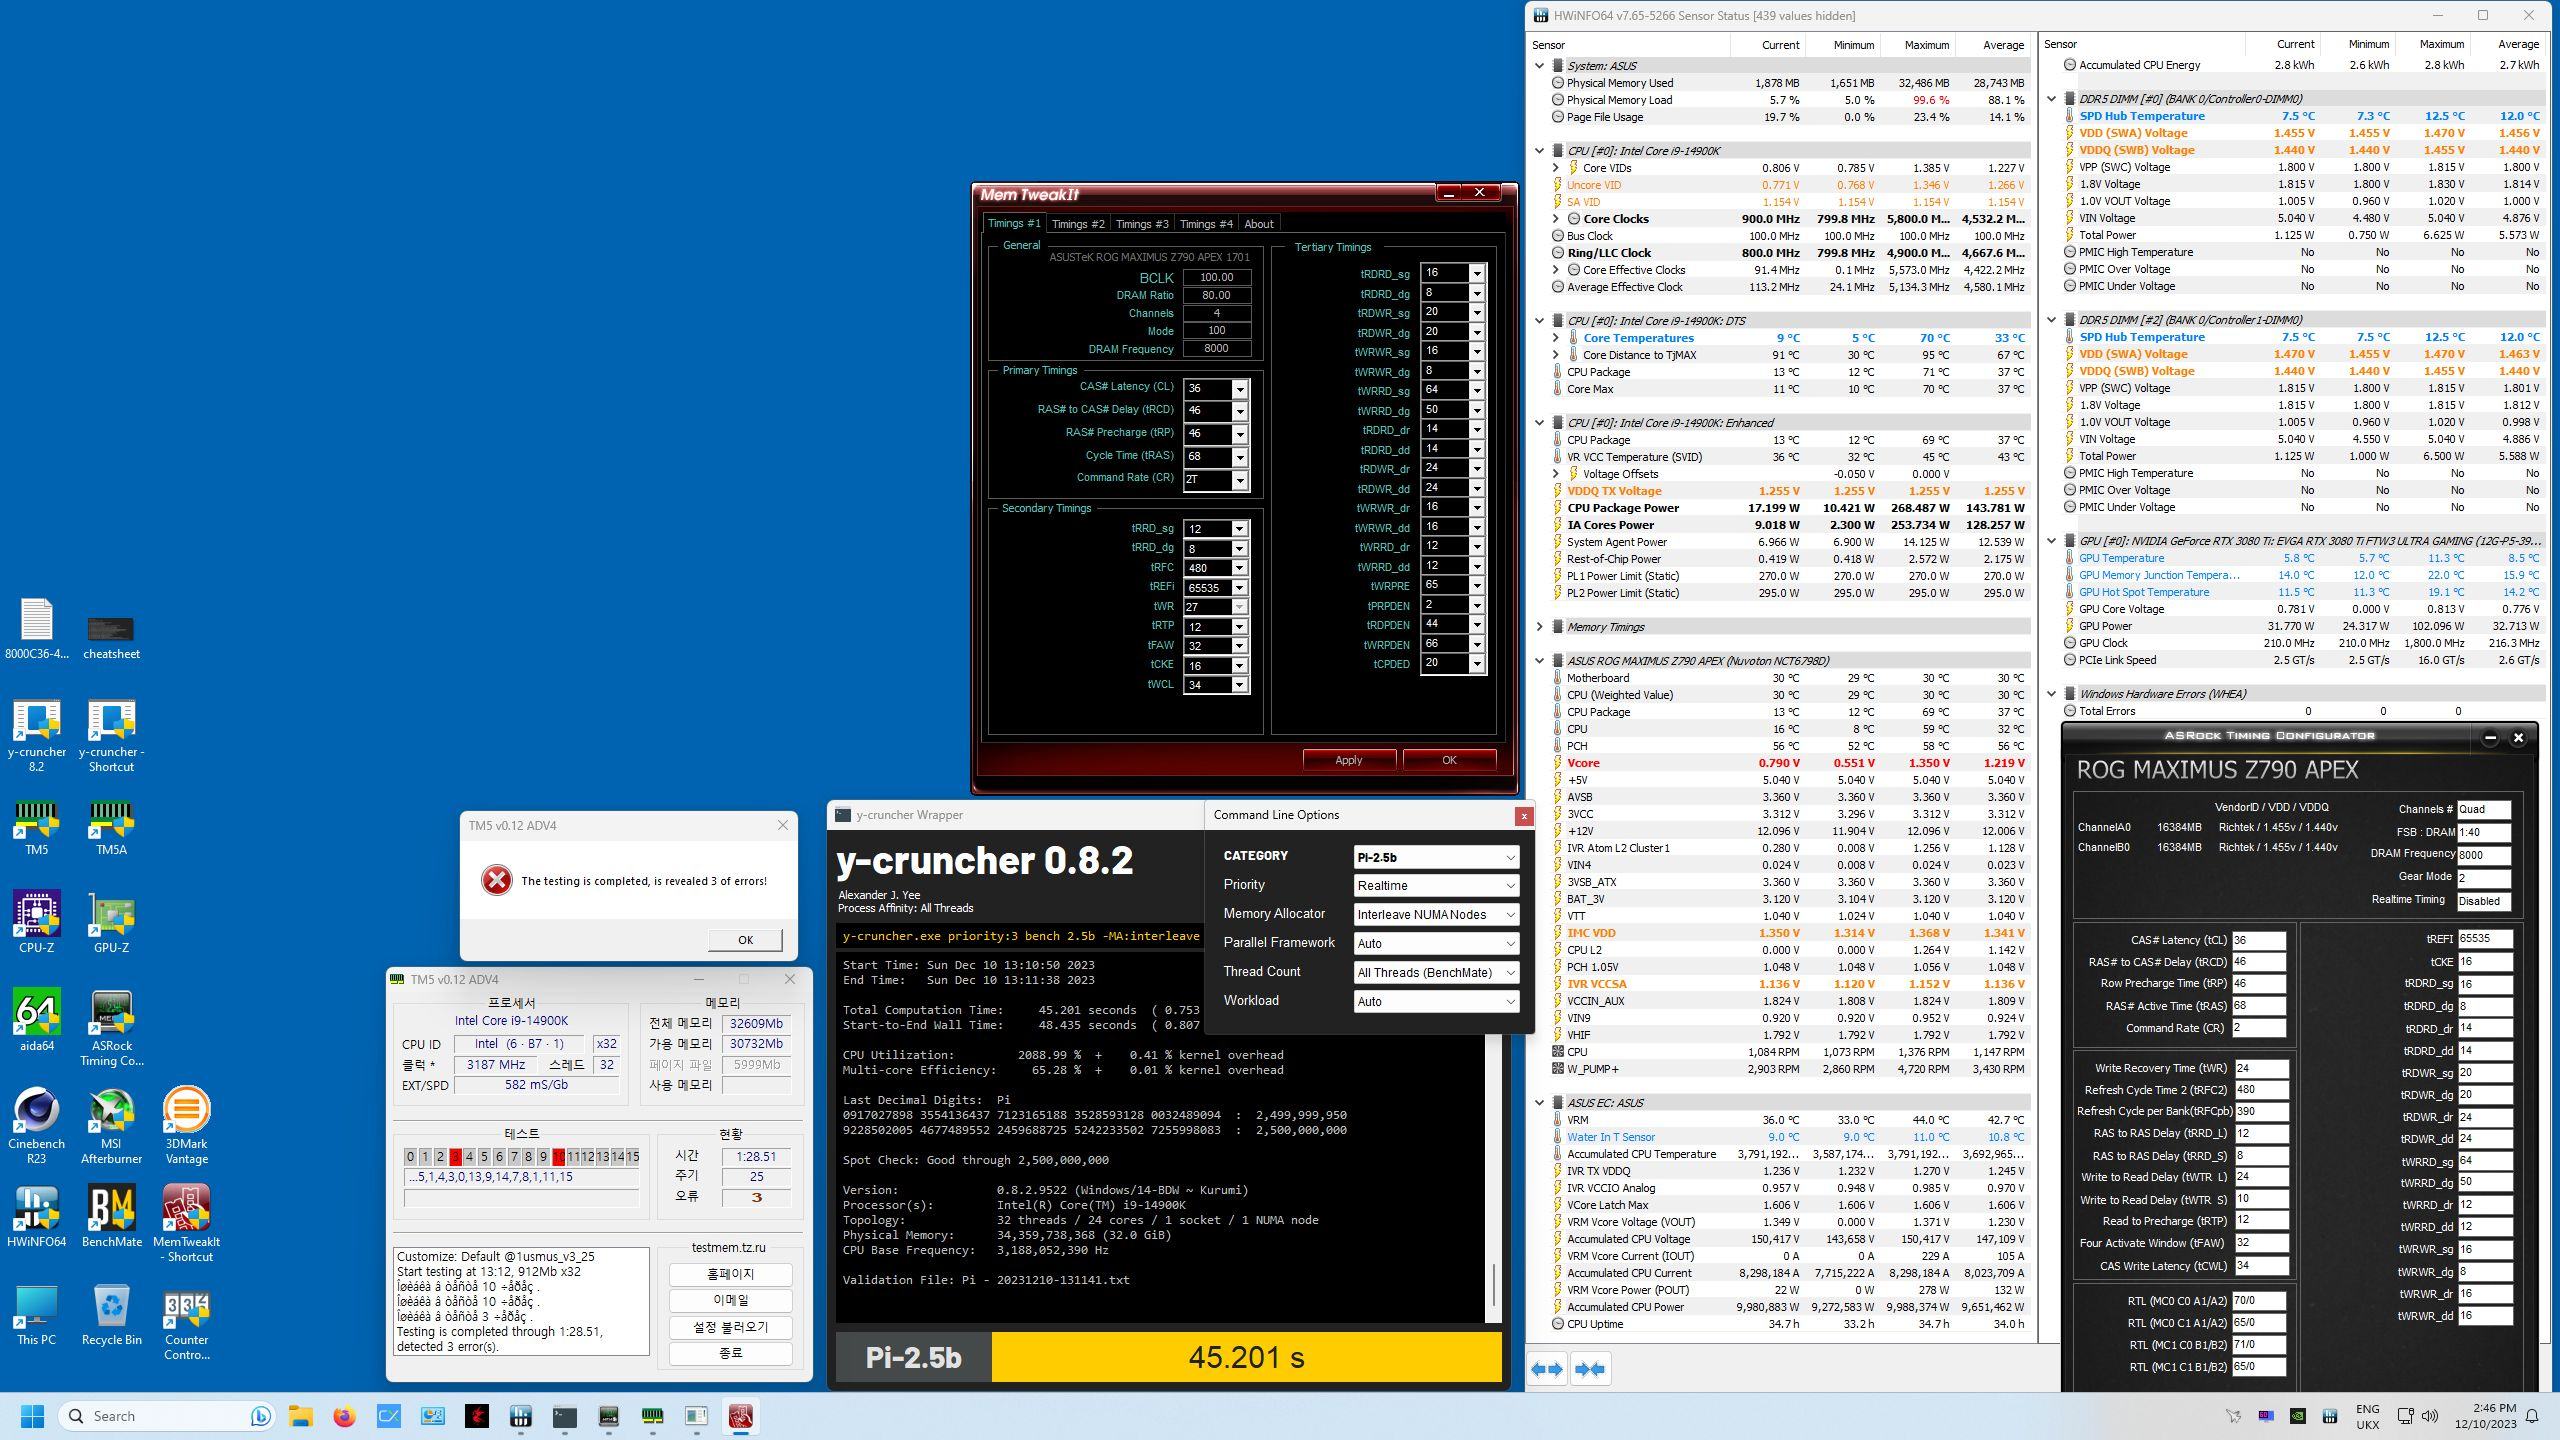Switch to Timings #2 tab in MemTweakIt
This screenshot has height=1440, width=2560.
(1078, 224)
